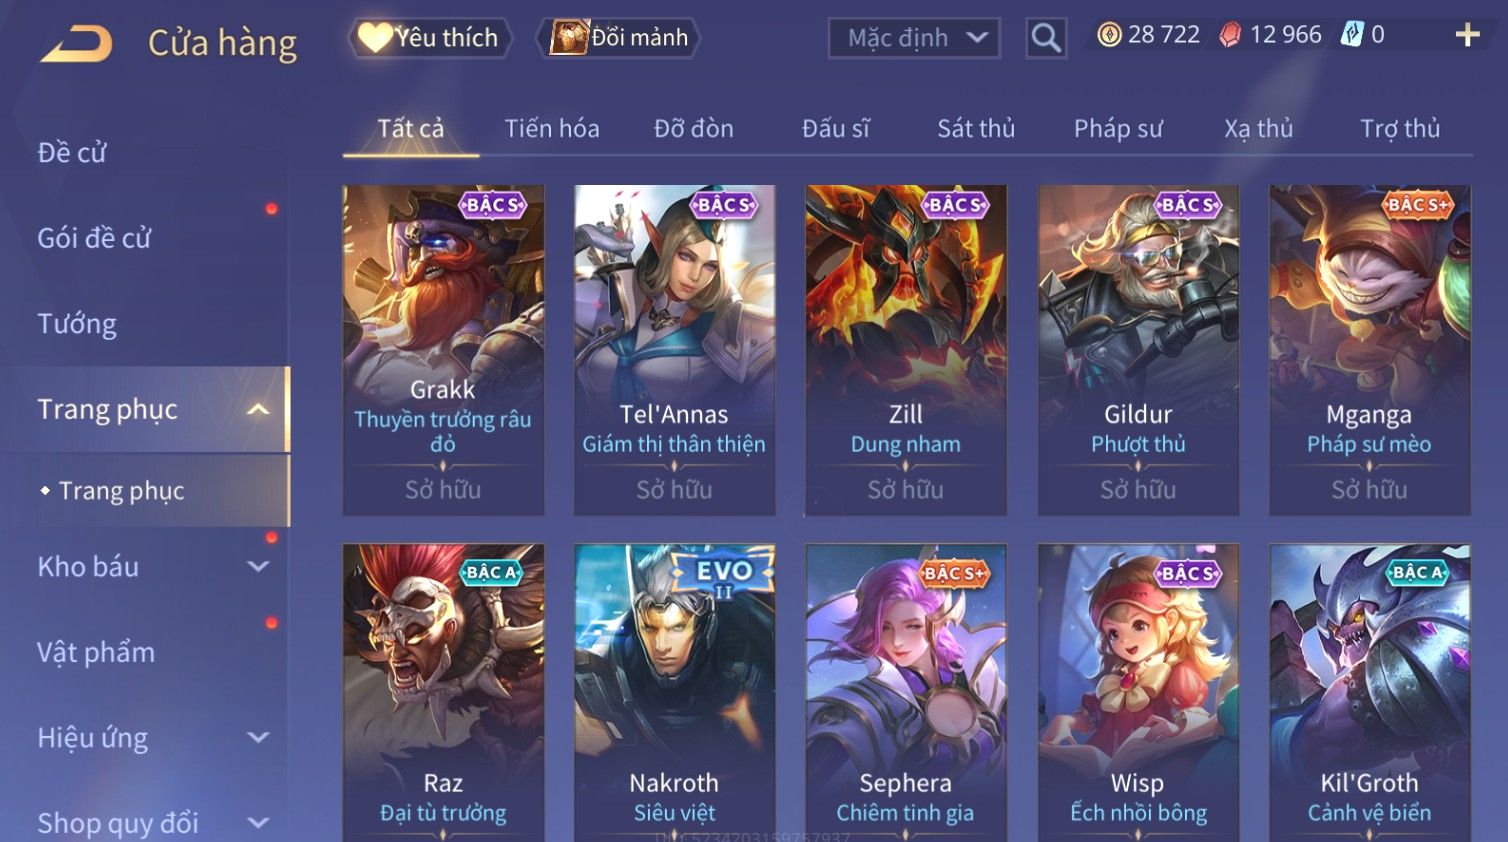The width and height of the screenshot is (1508, 842).
Task: Open Mganga Pháp sư mèo skin card
Action: tap(1369, 350)
